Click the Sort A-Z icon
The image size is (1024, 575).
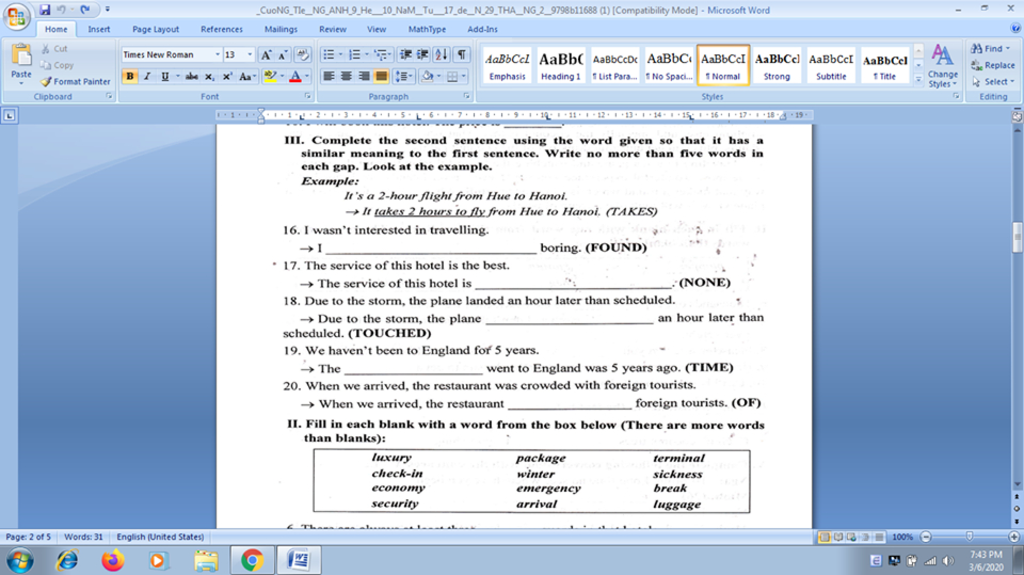click(x=442, y=55)
